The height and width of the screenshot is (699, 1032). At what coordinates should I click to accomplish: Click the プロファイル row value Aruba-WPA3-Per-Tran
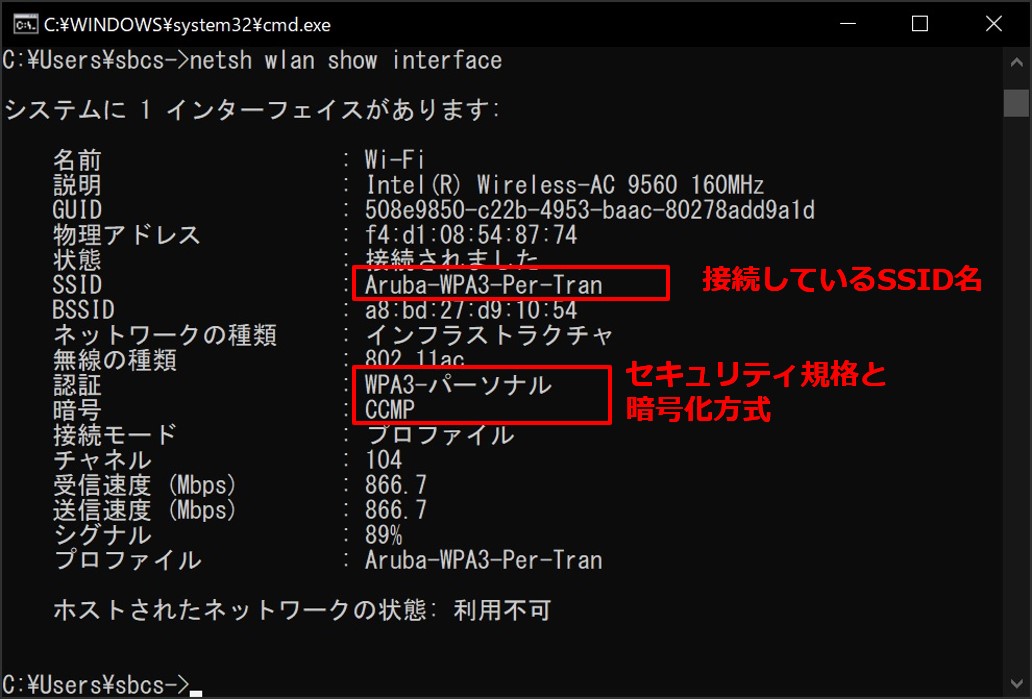[484, 560]
